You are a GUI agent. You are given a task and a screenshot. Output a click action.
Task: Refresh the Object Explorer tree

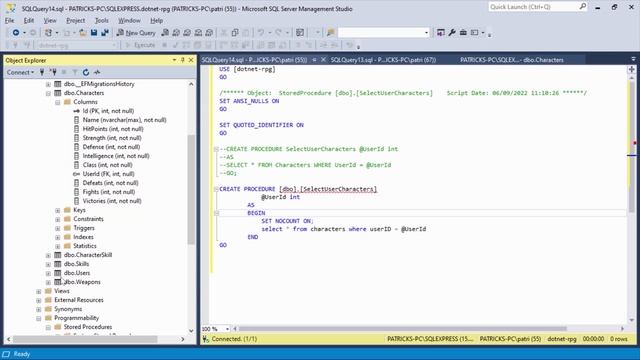pyautogui.click(x=86, y=72)
